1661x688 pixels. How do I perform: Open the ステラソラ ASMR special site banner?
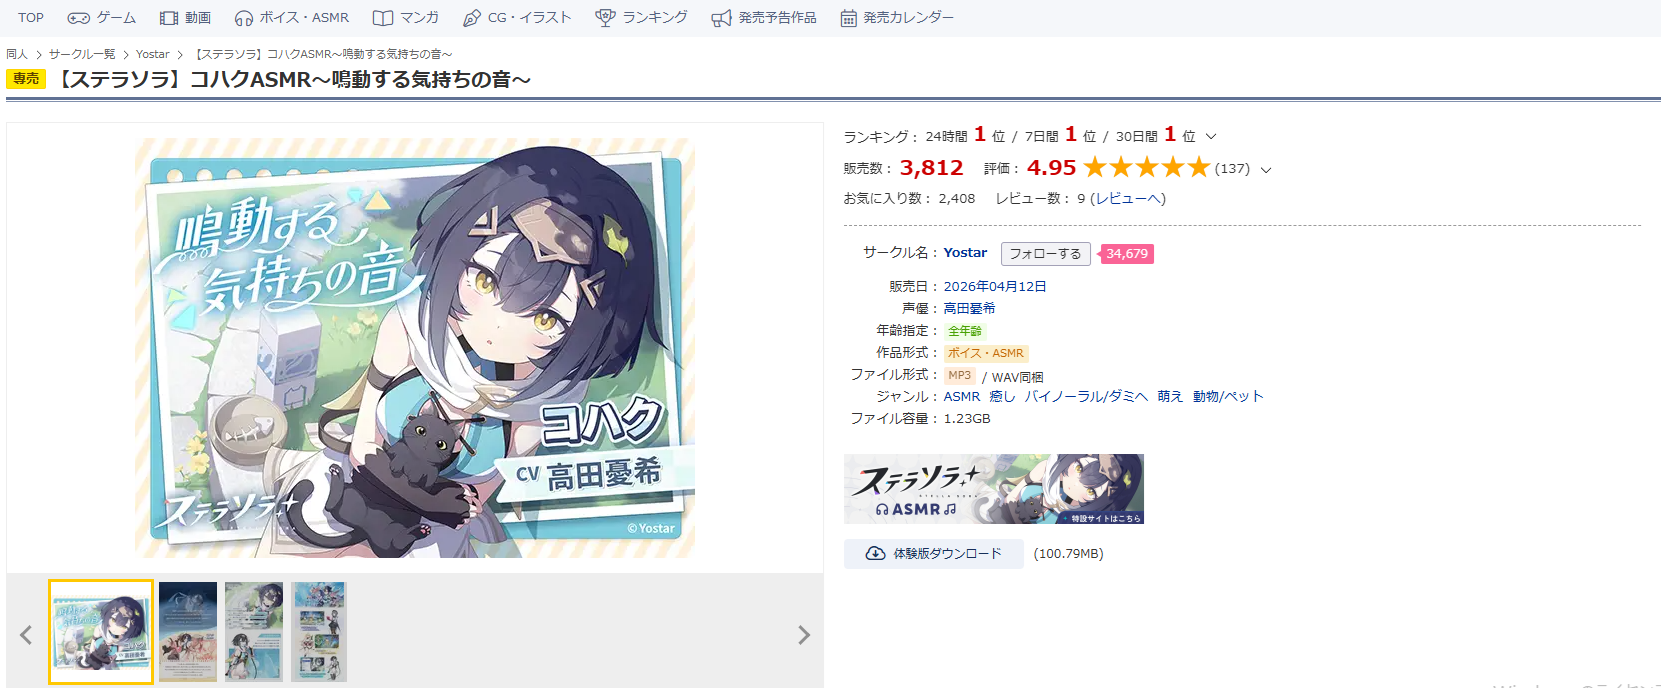994,489
